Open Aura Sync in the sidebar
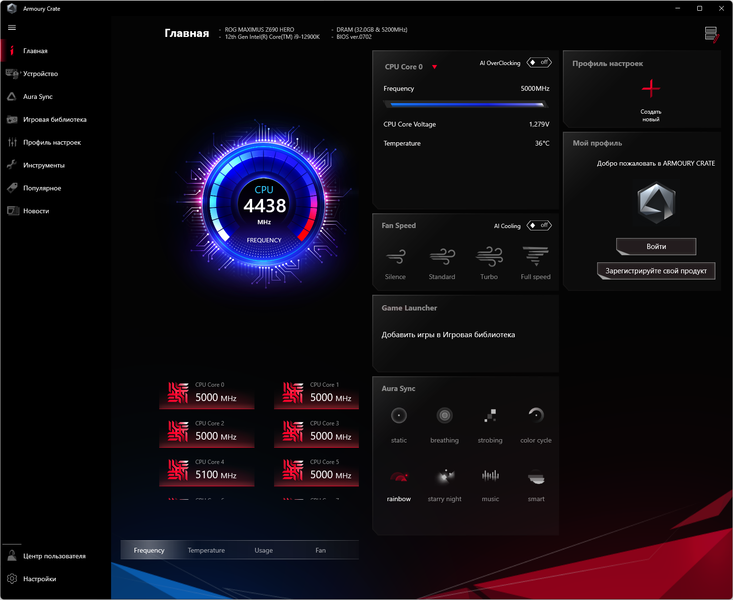 click(55, 96)
